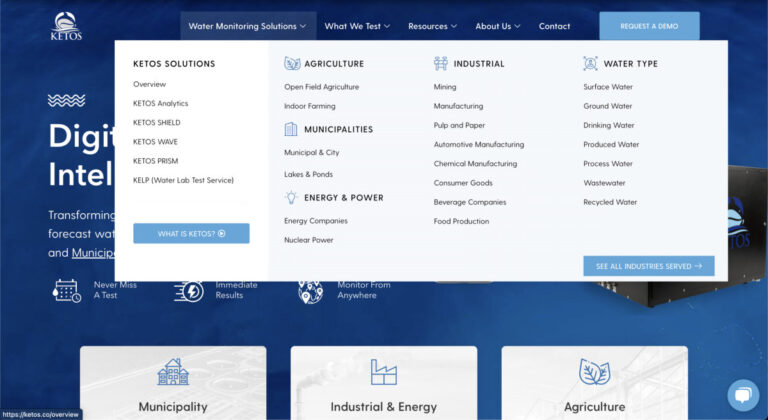This screenshot has width=768, height=420.
Task: Open the chat widget bubble
Action: (x=742, y=395)
